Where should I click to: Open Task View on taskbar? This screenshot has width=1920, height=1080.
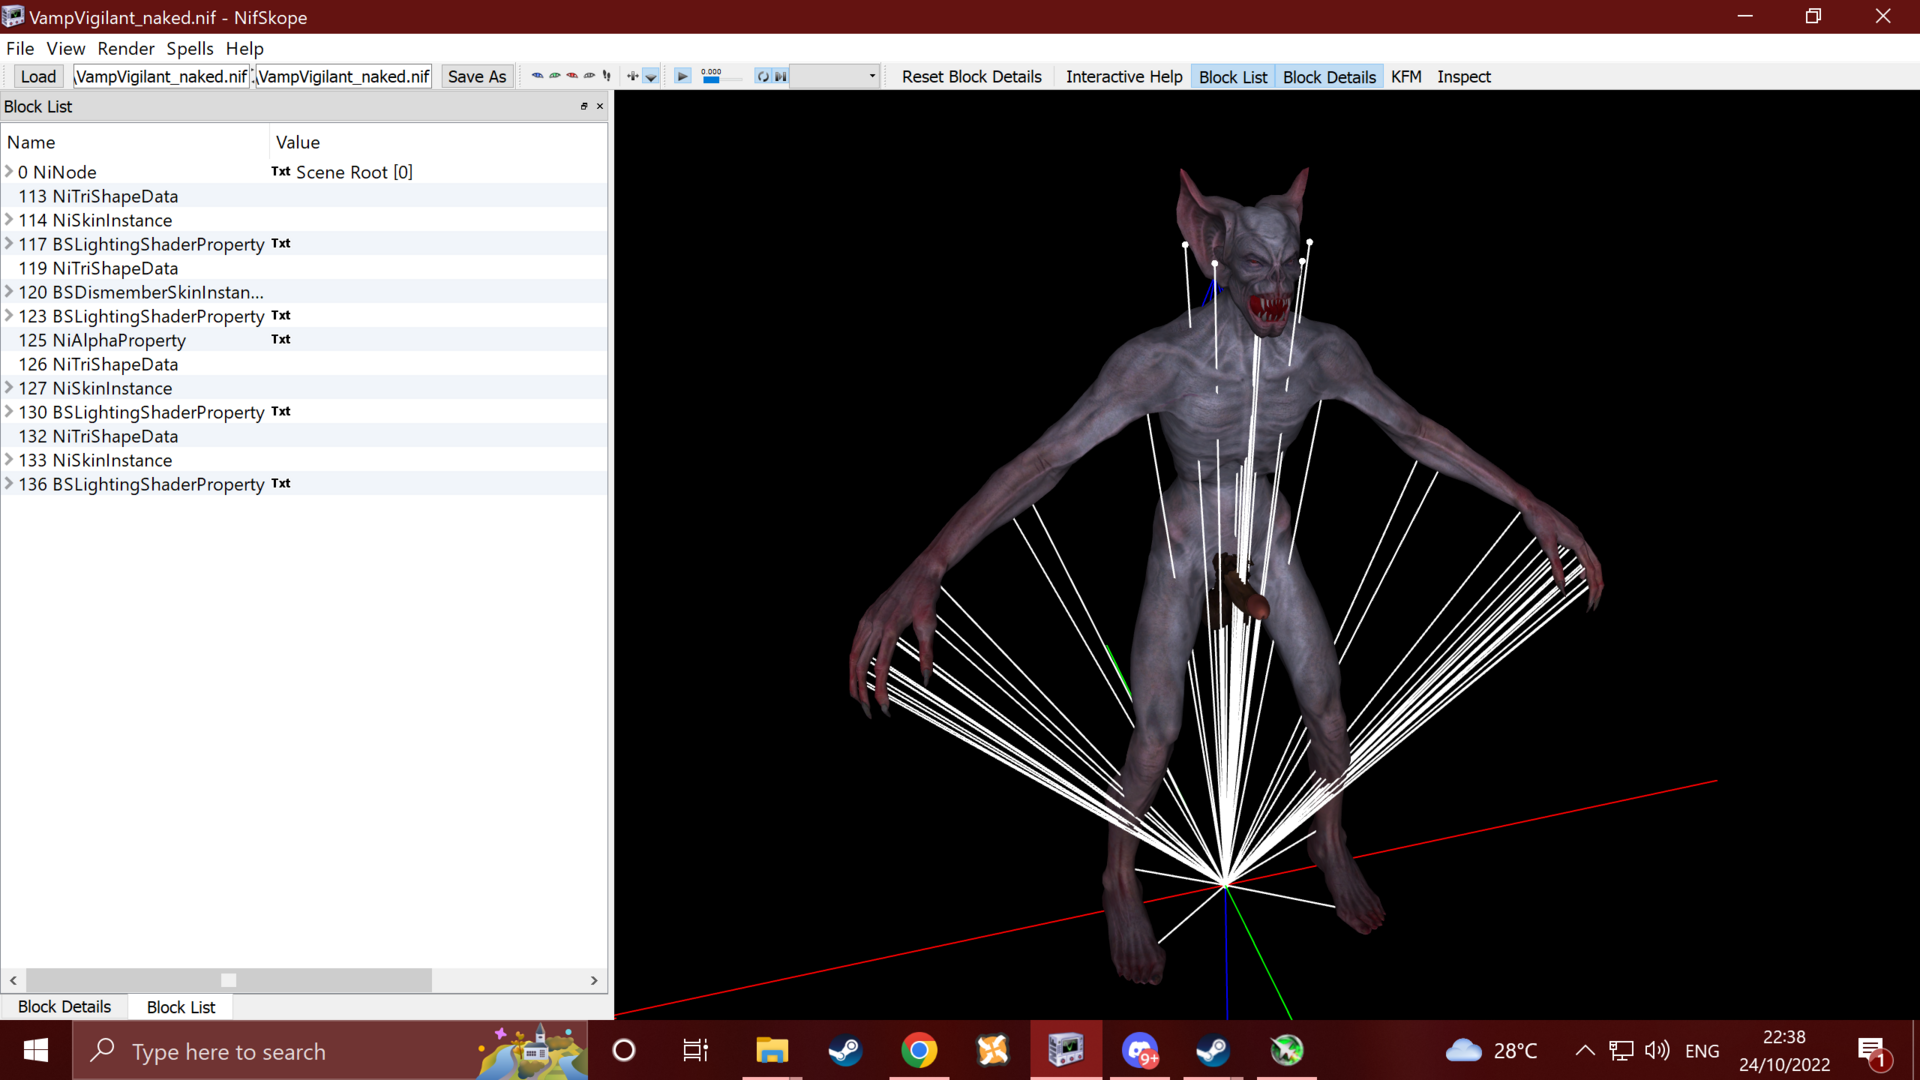tap(695, 1050)
